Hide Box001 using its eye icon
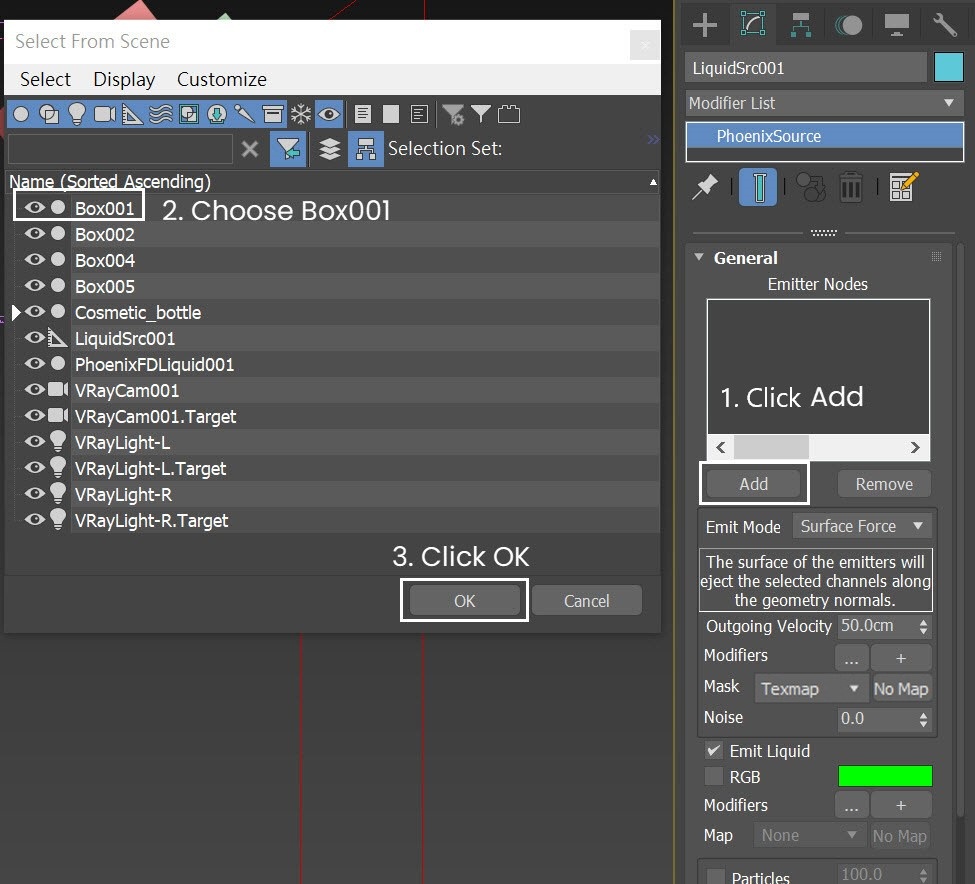975x884 pixels. [x=35, y=208]
